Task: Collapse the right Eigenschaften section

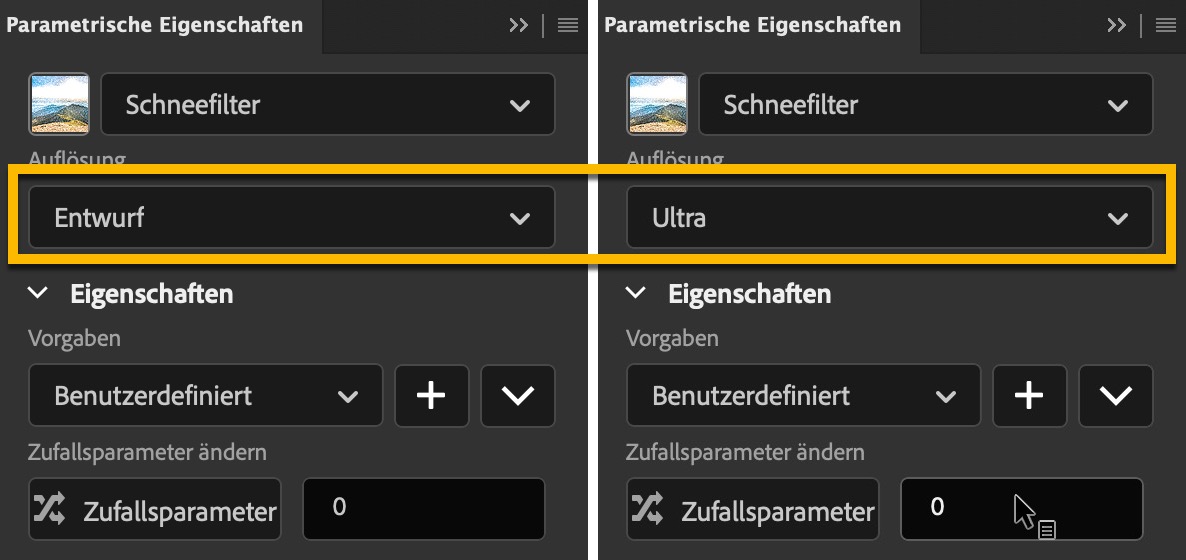Action: (636, 294)
